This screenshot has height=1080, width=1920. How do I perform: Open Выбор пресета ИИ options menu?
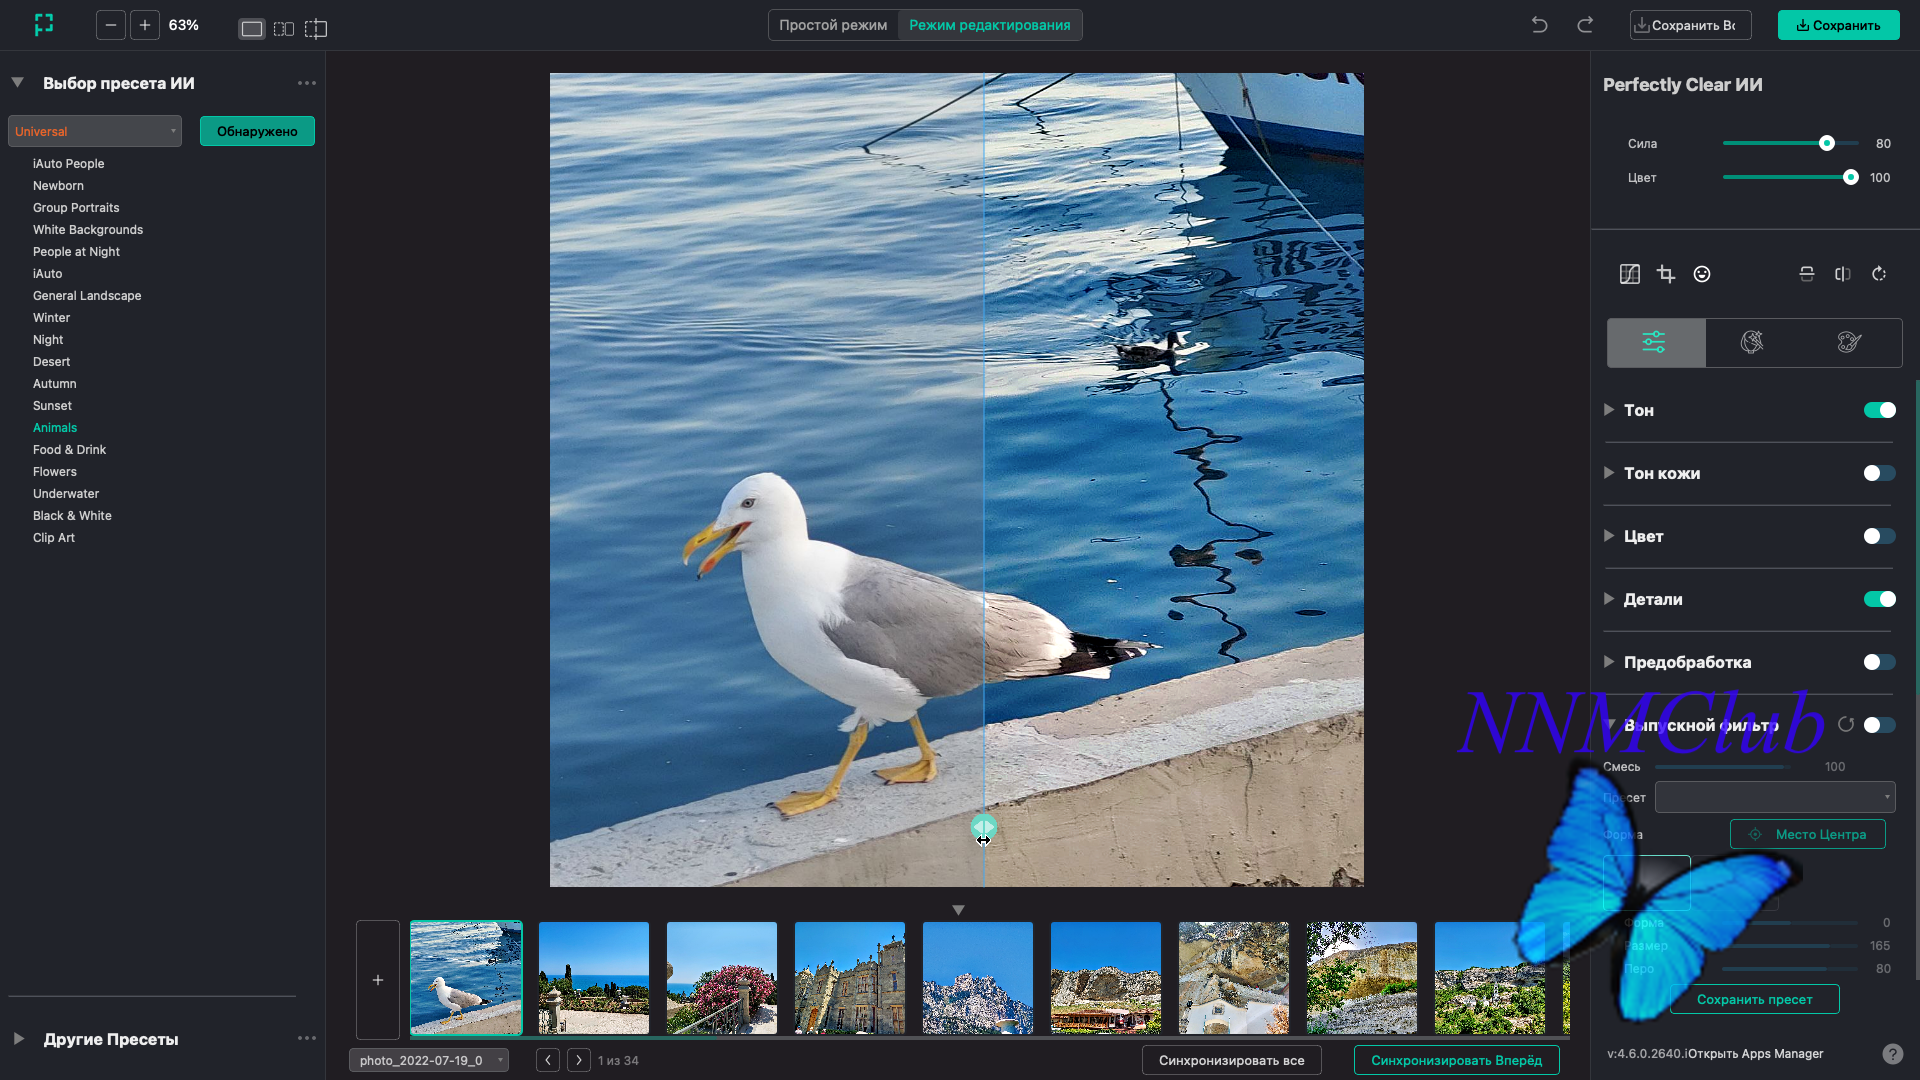point(307,83)
